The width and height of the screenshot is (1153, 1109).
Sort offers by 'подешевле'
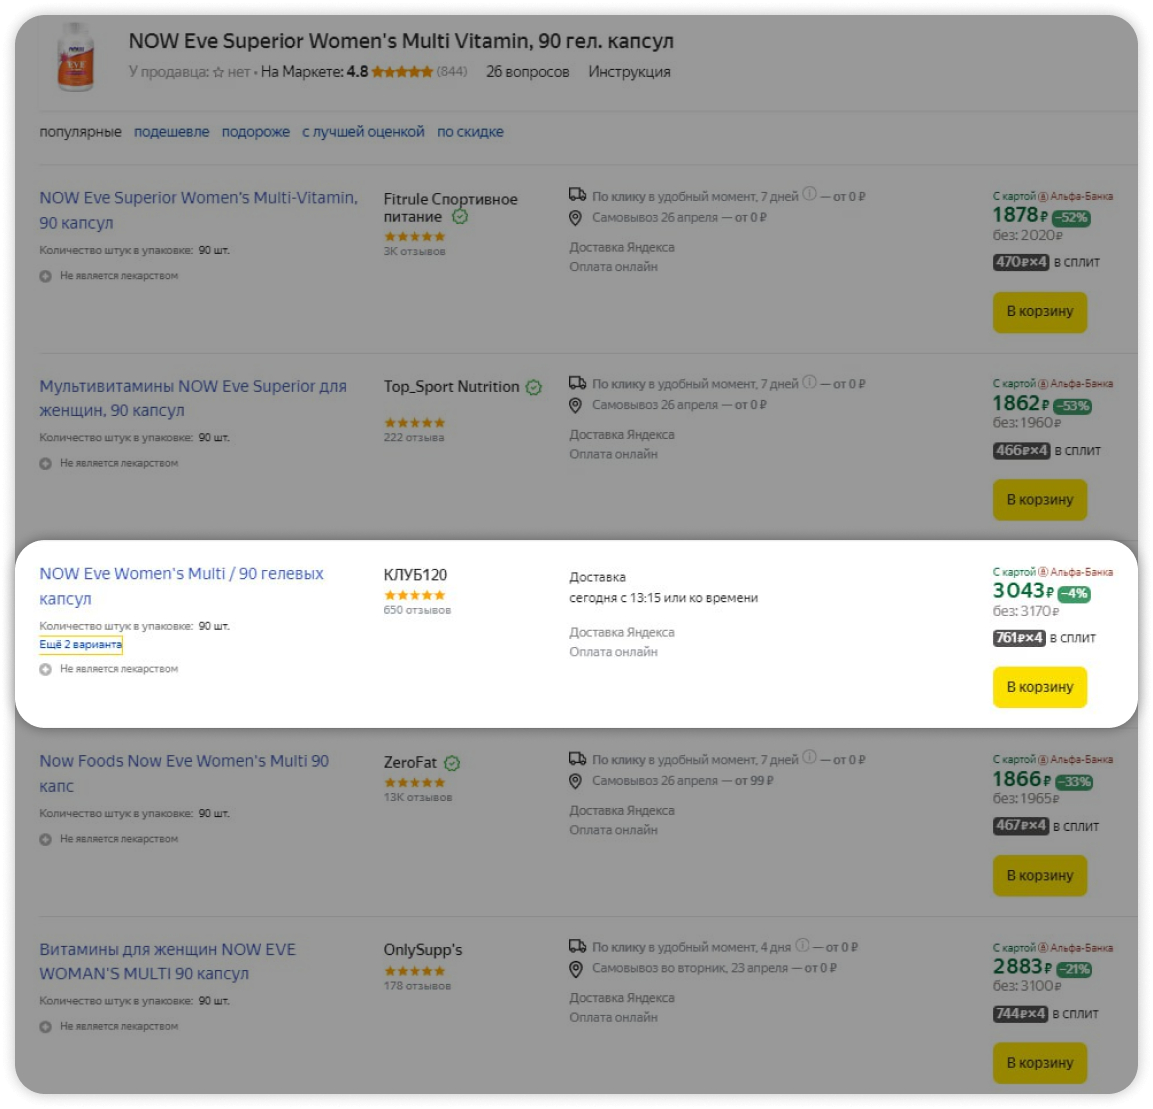(x=171, y=132)
